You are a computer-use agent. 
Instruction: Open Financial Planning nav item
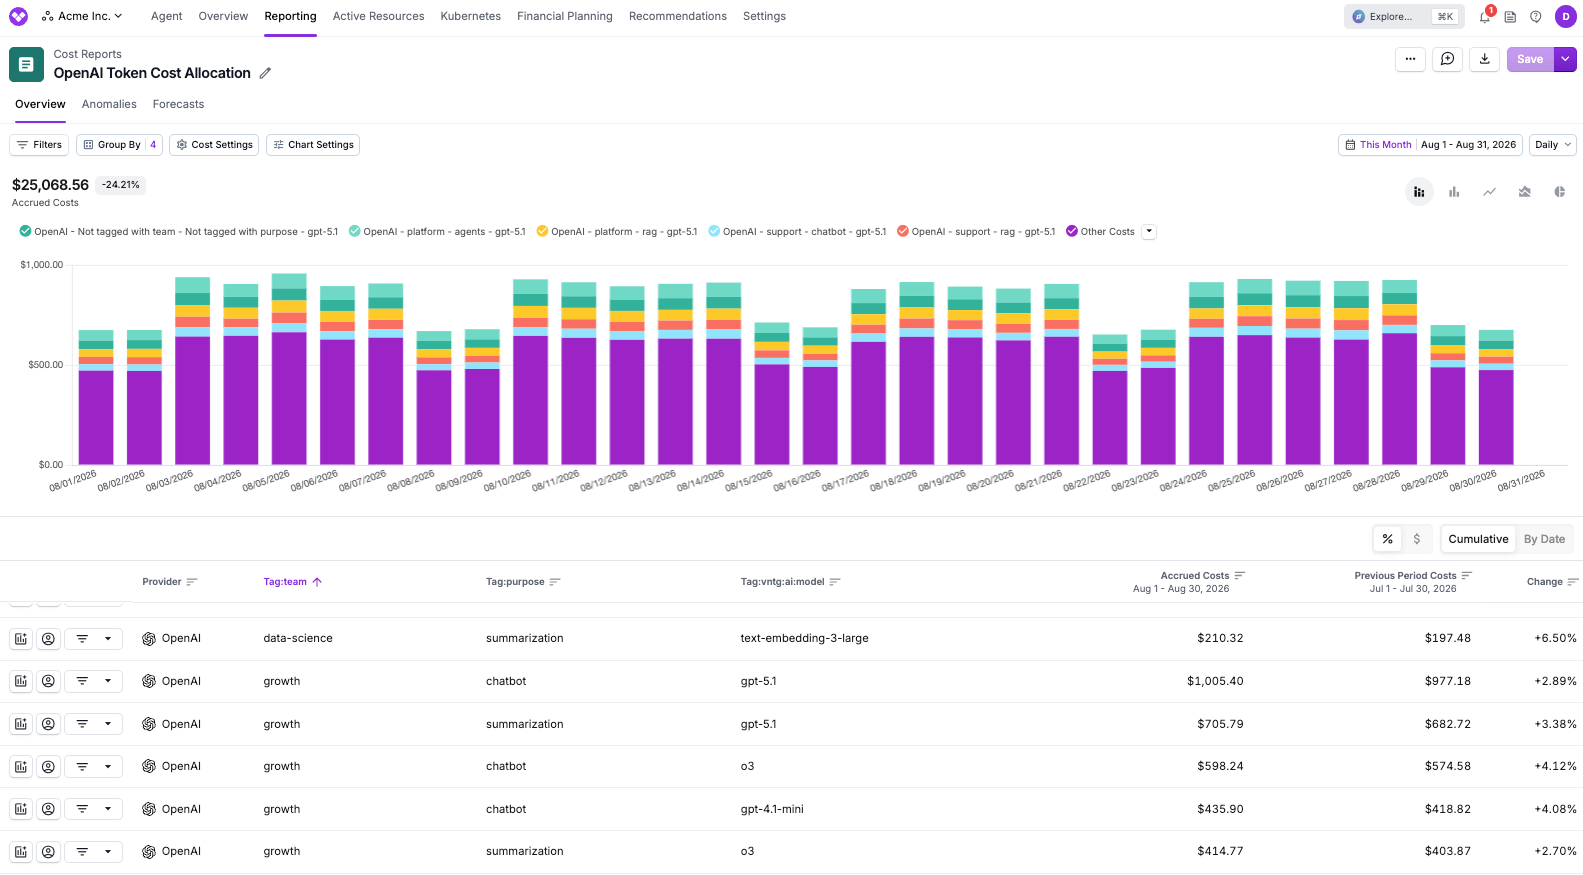[565, 16]
